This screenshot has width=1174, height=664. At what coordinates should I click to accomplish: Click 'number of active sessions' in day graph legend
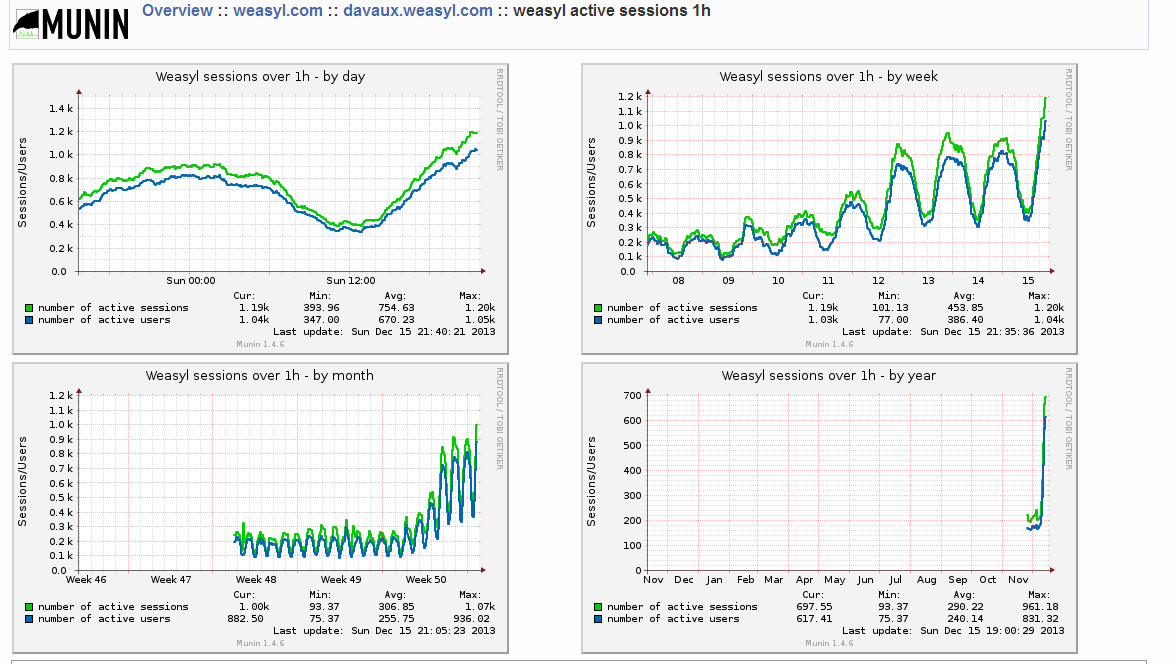[x=113, y=308]
